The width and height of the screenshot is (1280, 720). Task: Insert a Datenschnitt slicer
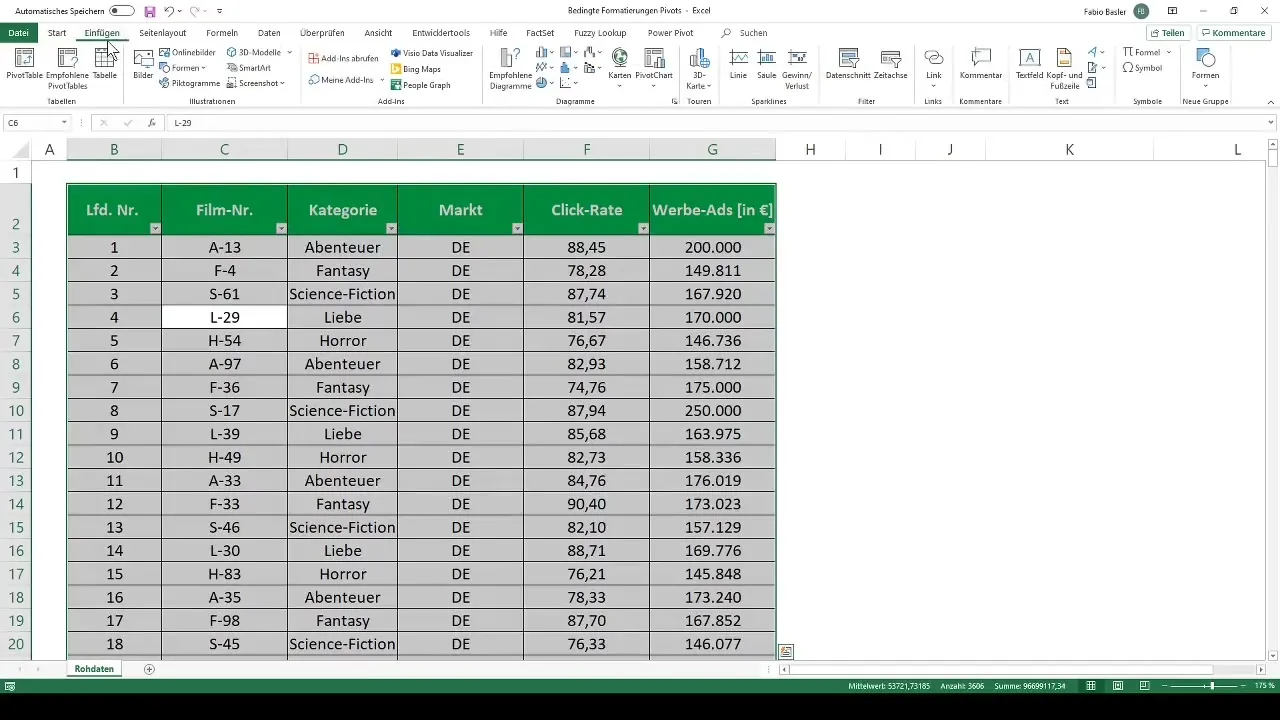[x=849, y=63]
